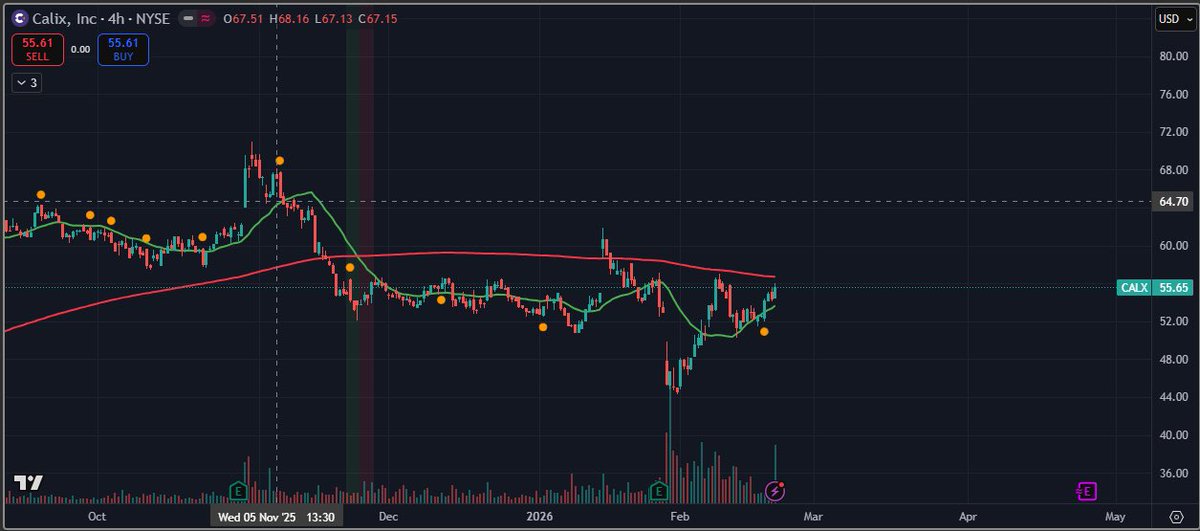
Task: Click the C67.15 close value
Action: click(379, 18)
